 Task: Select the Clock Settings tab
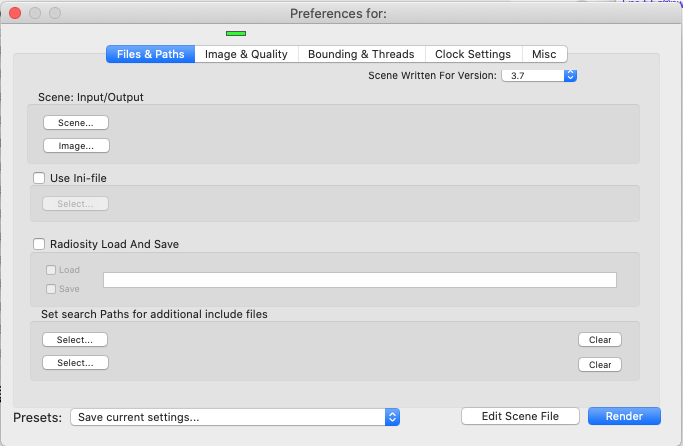click(472, 54)
